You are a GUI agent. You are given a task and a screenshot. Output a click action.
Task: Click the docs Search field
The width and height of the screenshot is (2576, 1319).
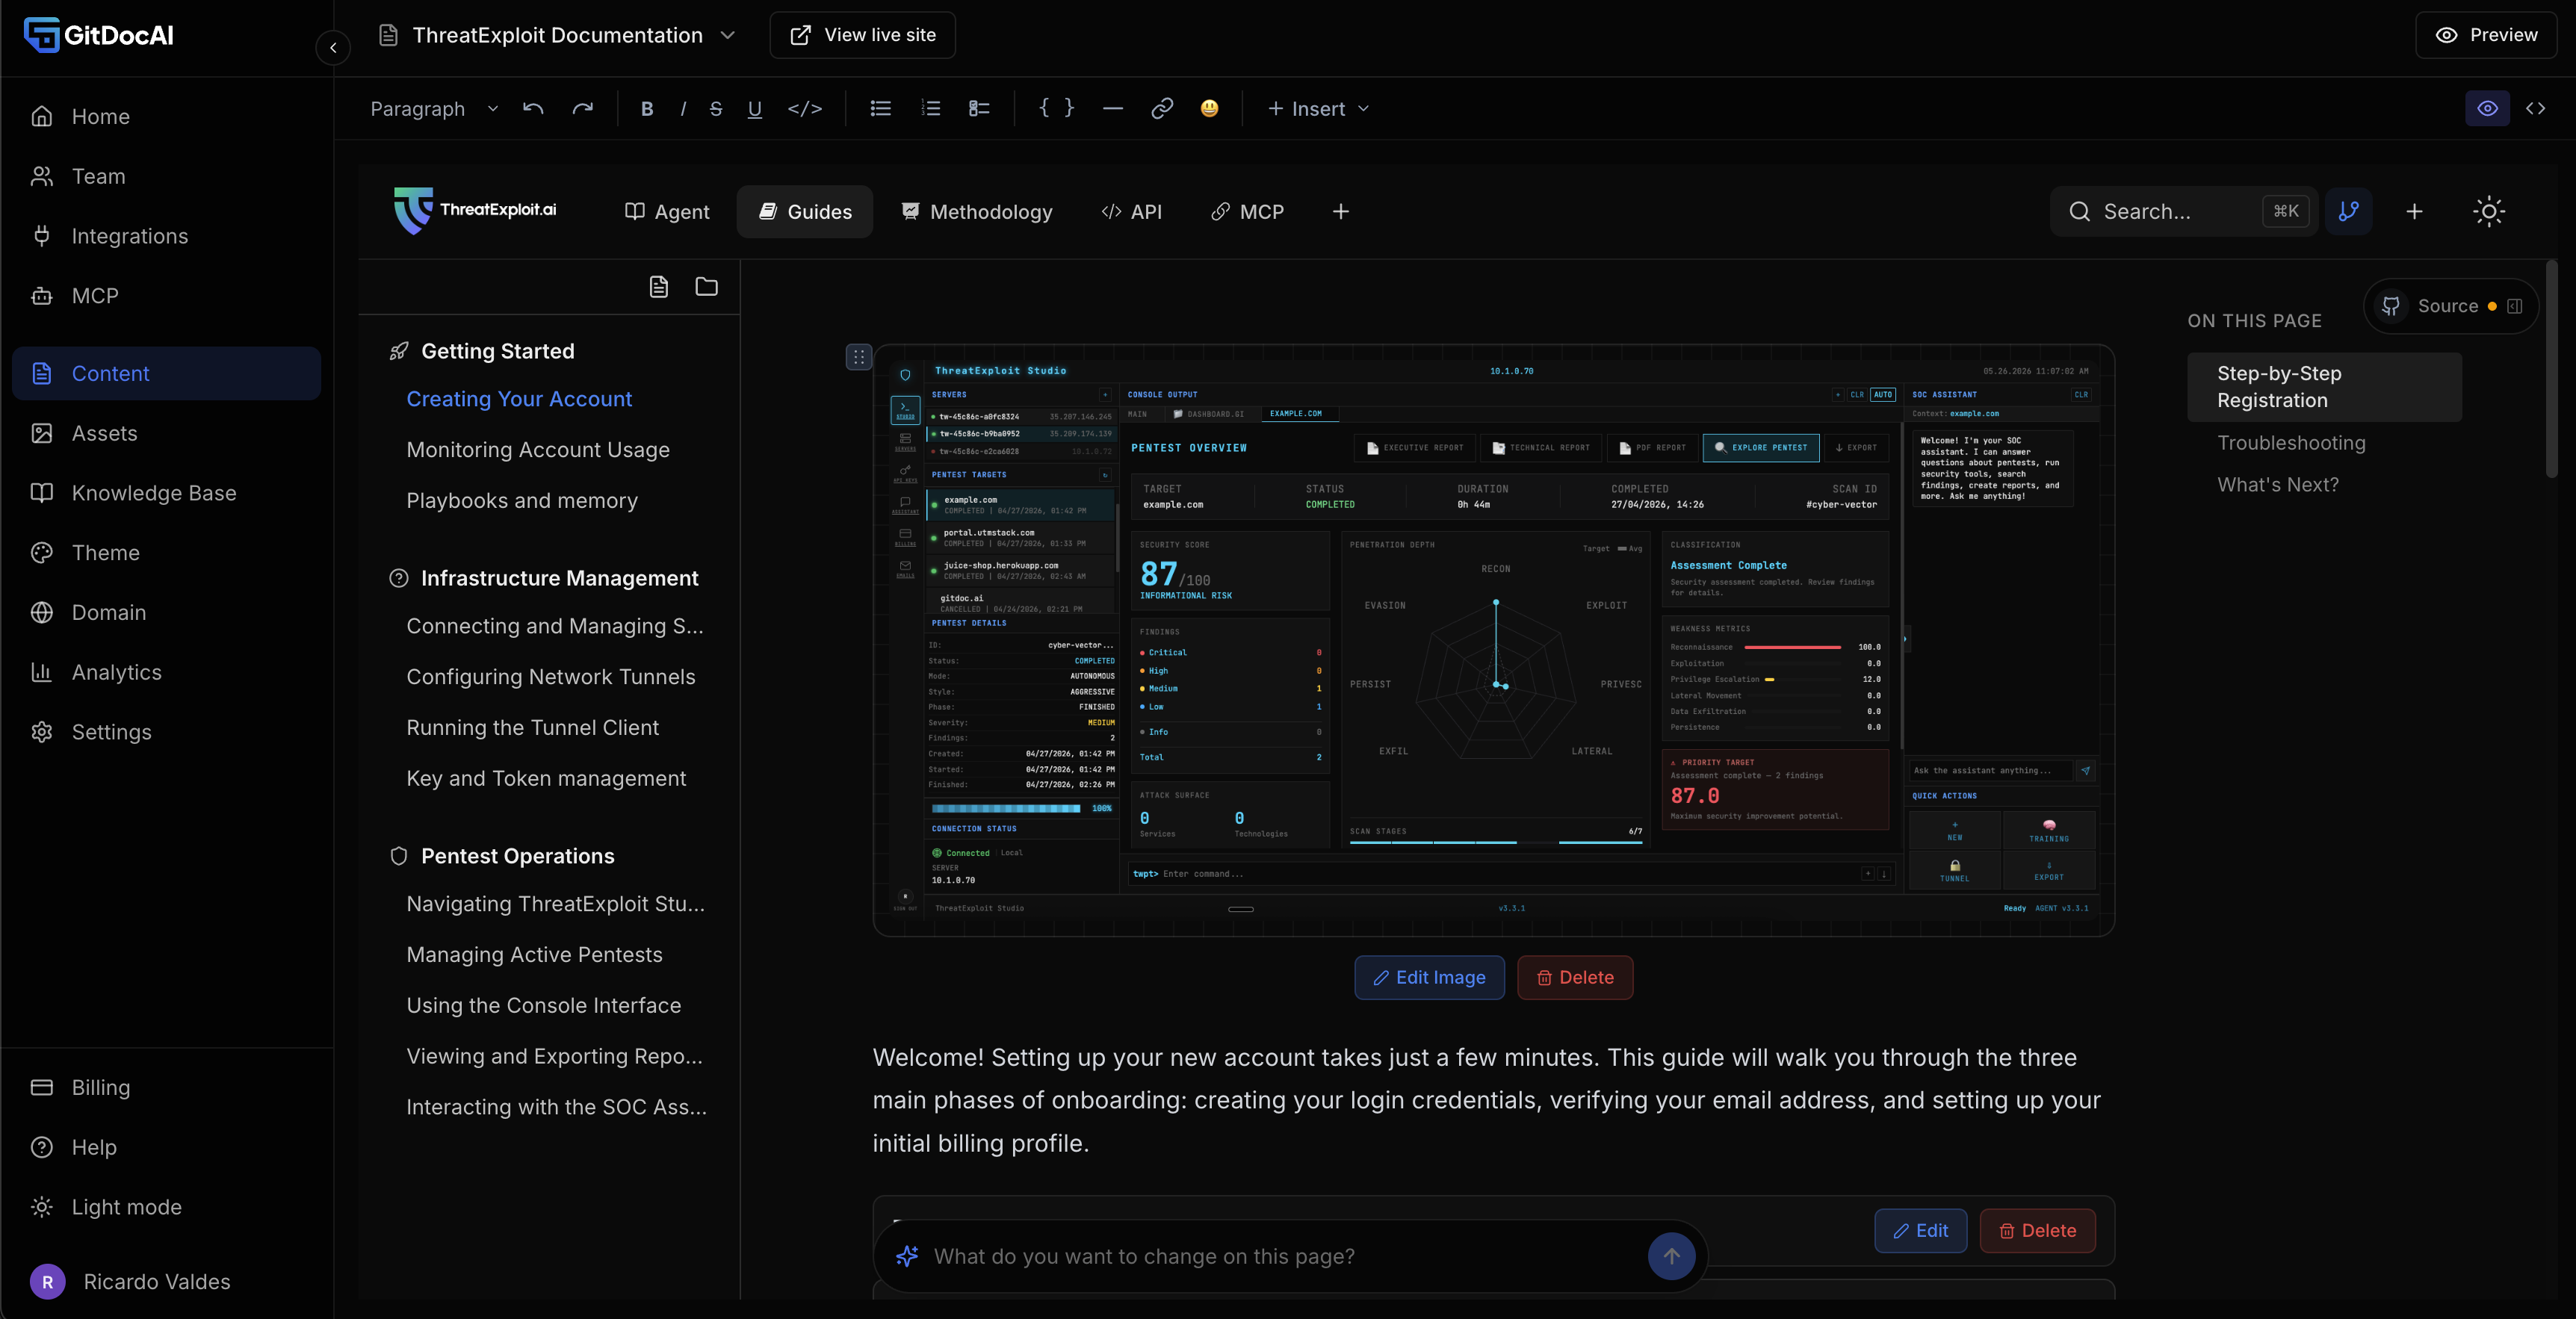pos(2183,211)
